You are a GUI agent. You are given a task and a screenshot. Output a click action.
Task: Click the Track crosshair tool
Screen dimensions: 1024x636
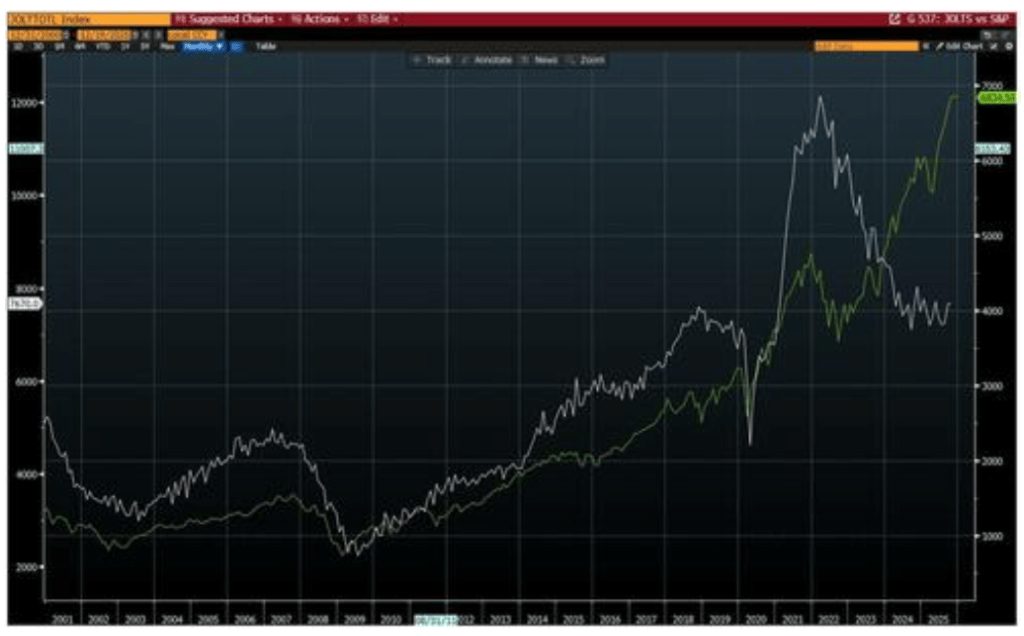click(432, 60)
